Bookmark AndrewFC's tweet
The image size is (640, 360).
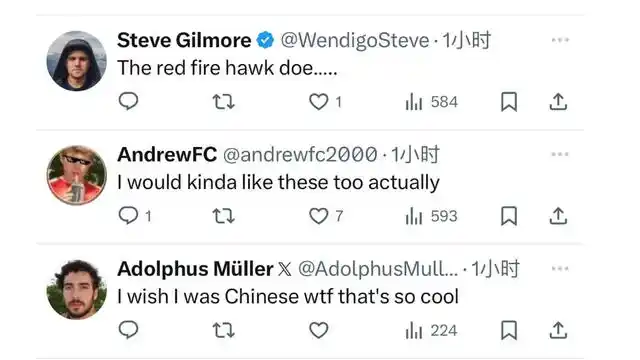tap(509, 216)
